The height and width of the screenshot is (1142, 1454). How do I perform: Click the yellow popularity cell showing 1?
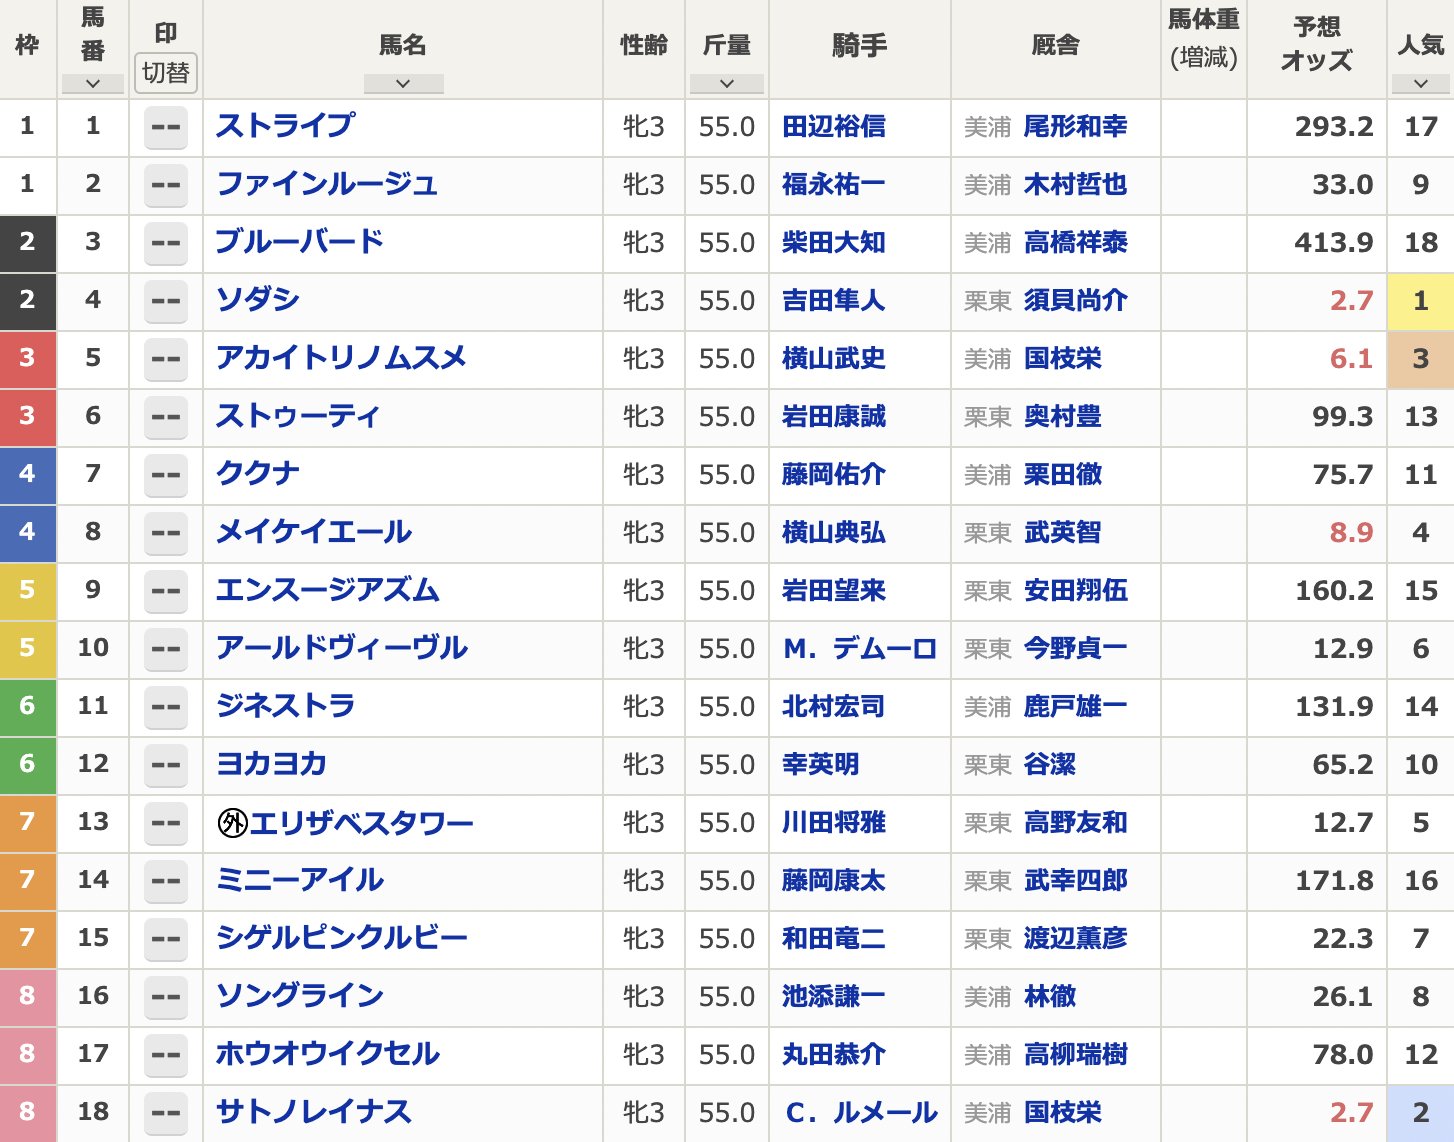pos(1420,301)
